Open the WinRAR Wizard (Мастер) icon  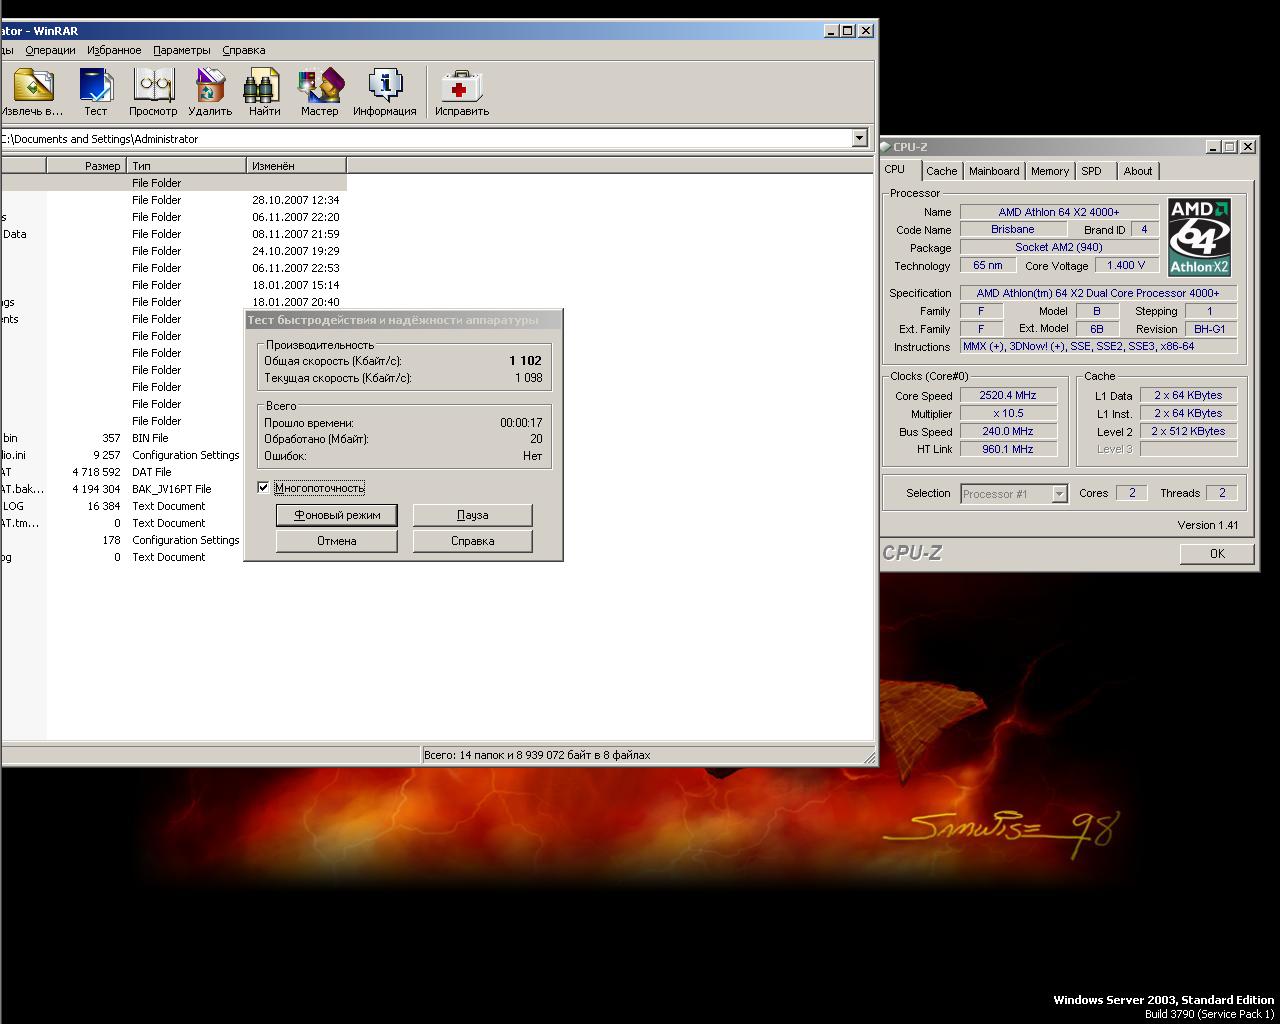[320, 92]
